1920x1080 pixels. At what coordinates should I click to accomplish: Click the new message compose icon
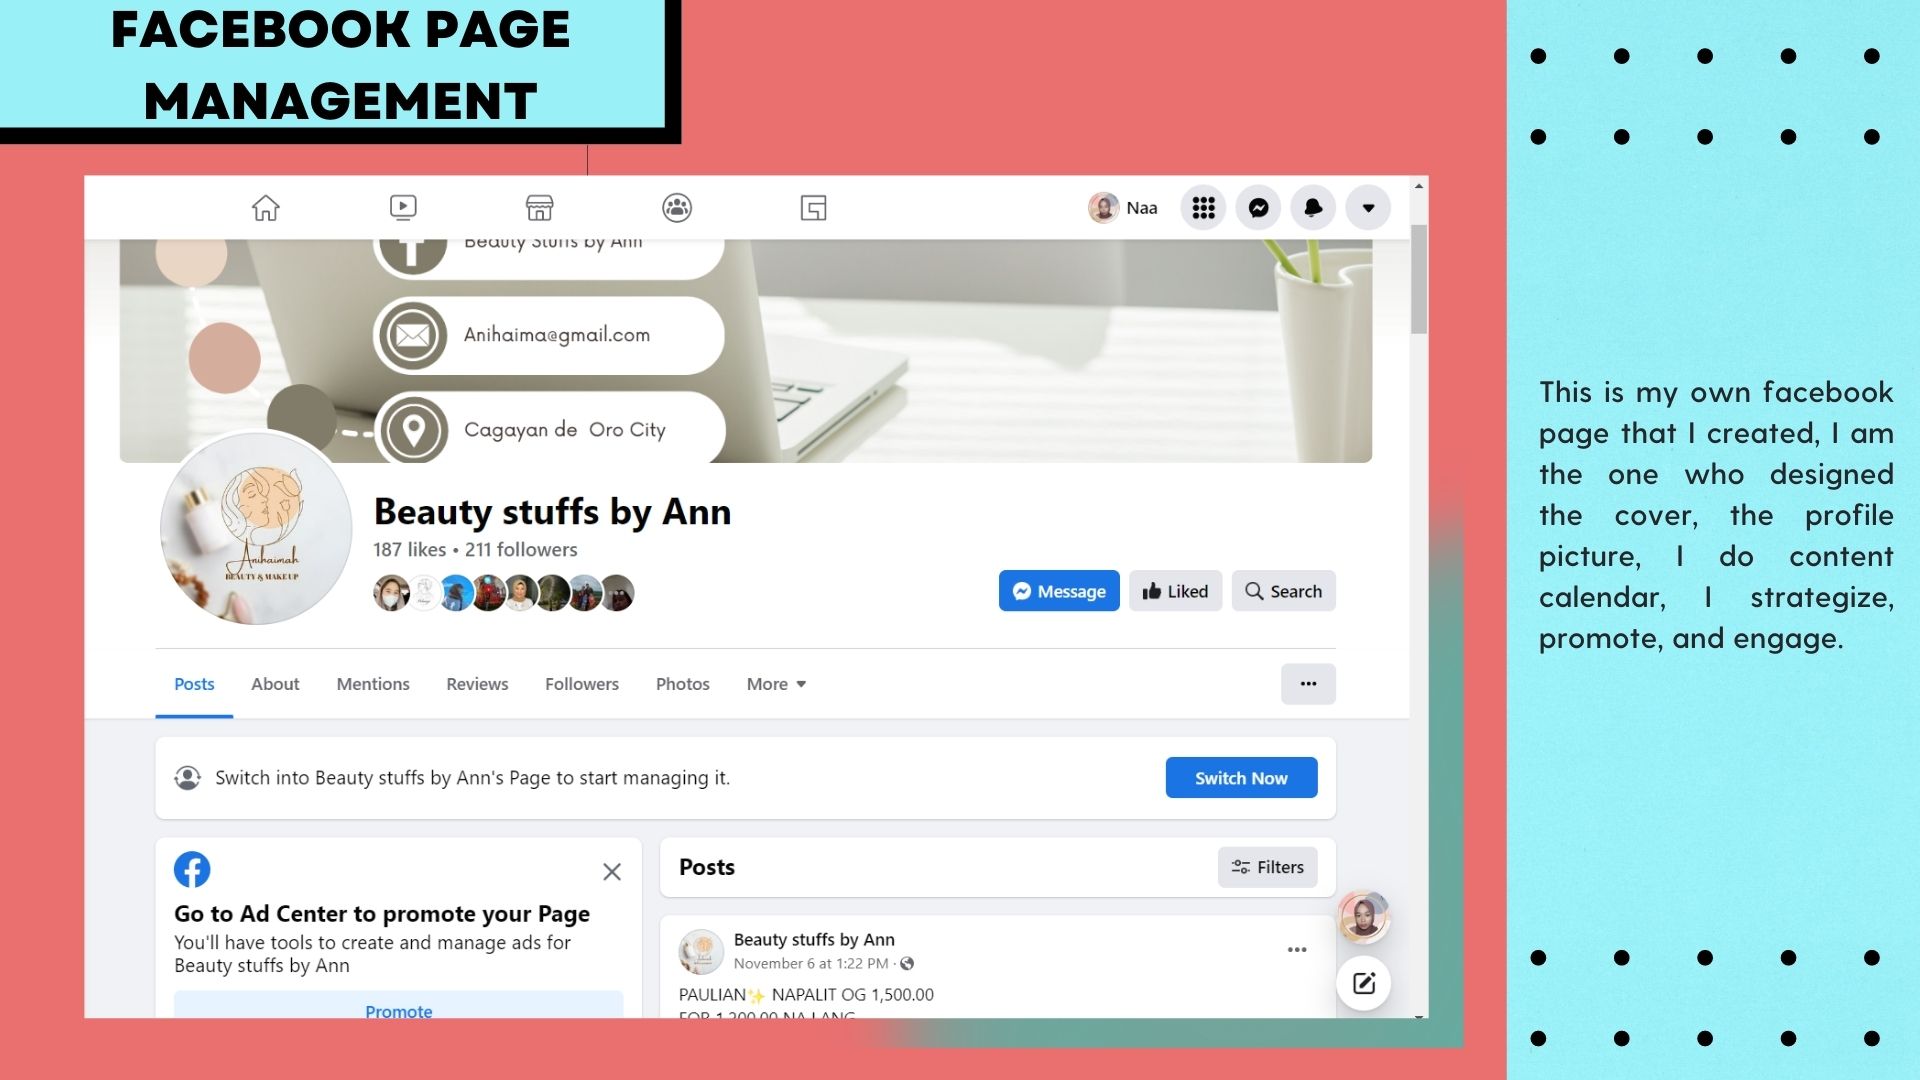tap(1364, 983)
